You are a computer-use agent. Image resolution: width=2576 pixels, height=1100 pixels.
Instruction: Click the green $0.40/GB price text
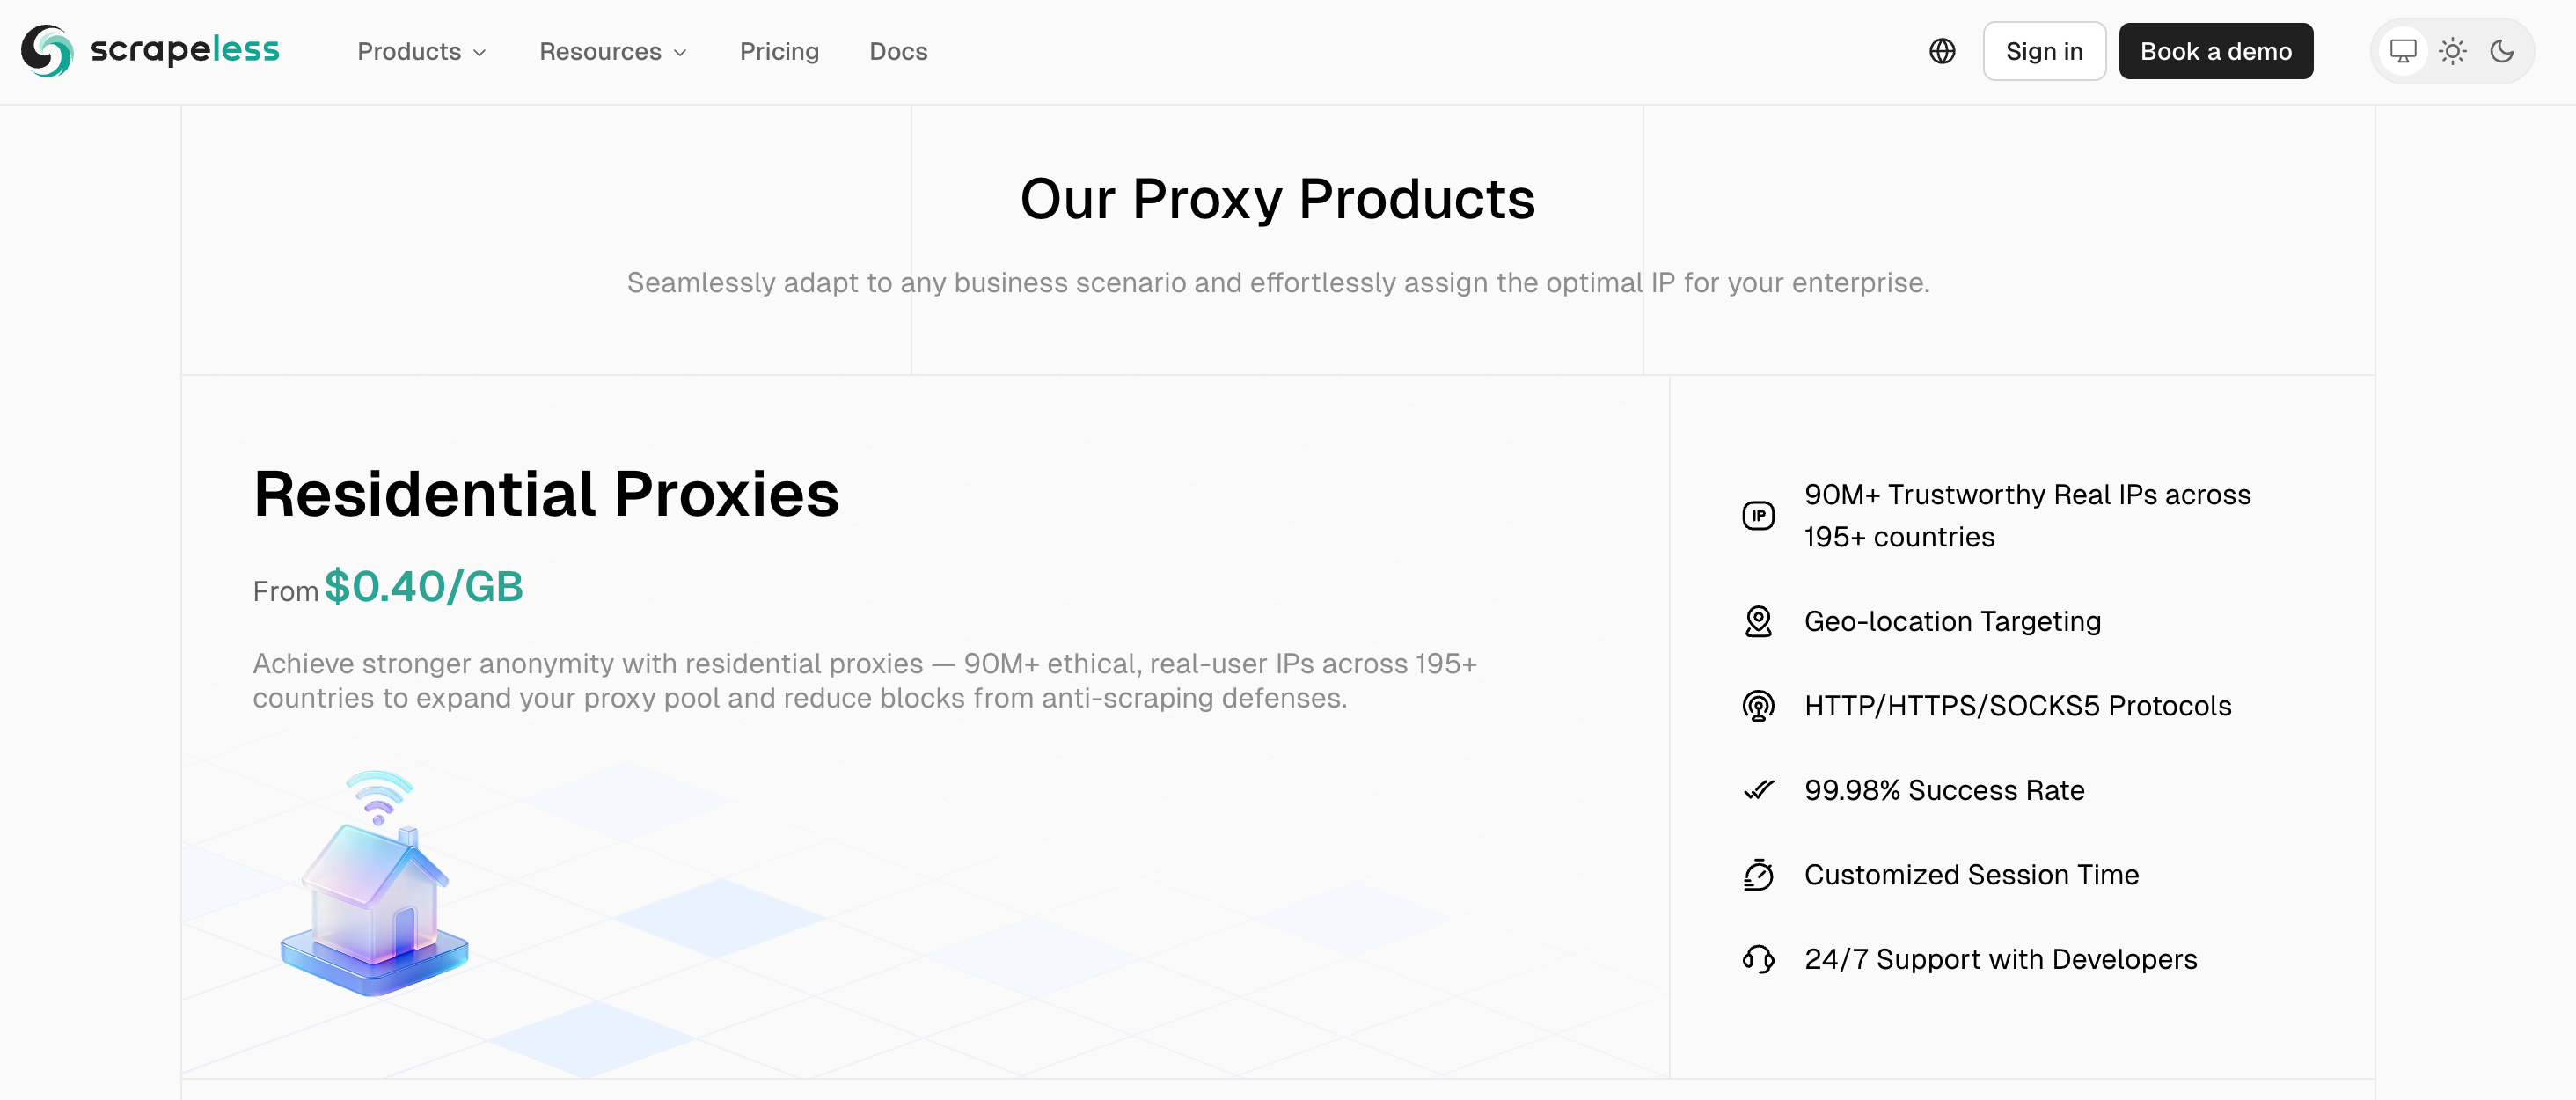point(423,586)
